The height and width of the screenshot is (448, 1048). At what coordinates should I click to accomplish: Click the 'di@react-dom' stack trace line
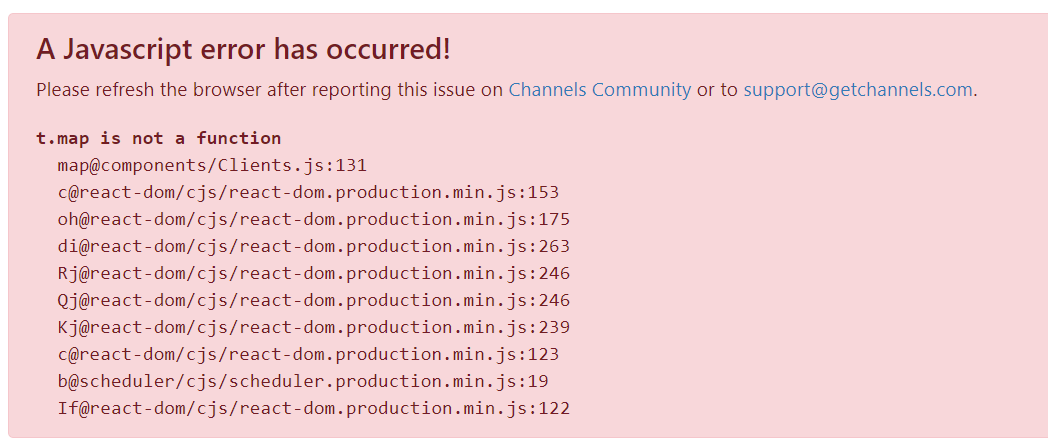tap(313, 246)
